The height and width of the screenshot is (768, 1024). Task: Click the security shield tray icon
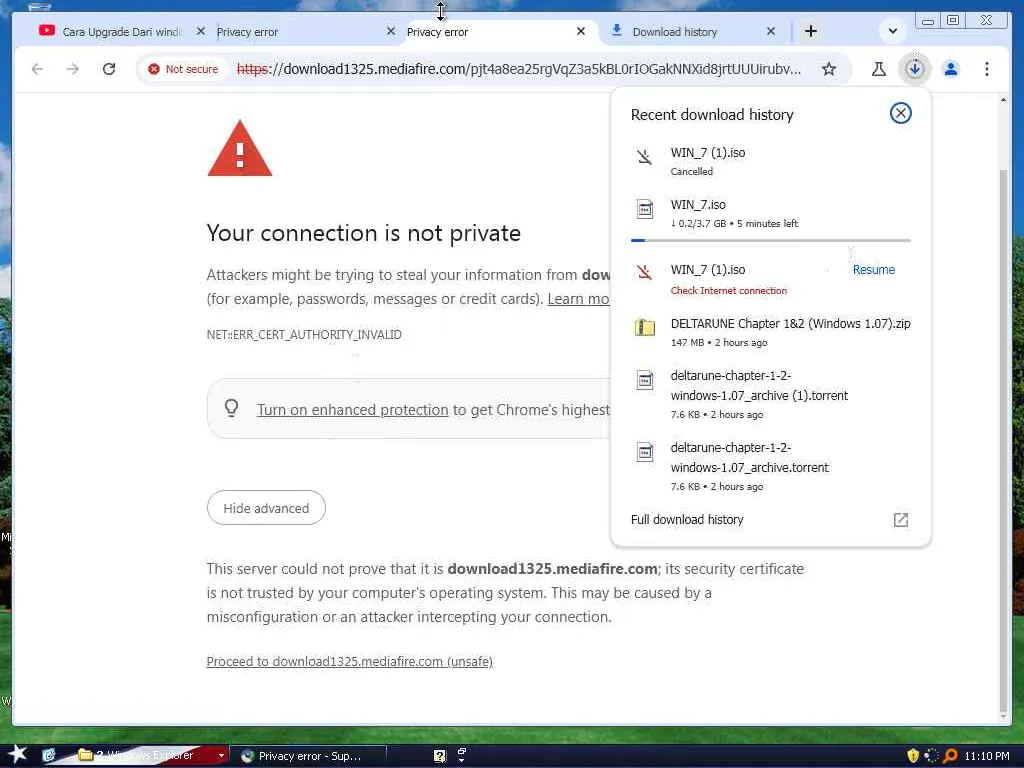click(913, 756)
